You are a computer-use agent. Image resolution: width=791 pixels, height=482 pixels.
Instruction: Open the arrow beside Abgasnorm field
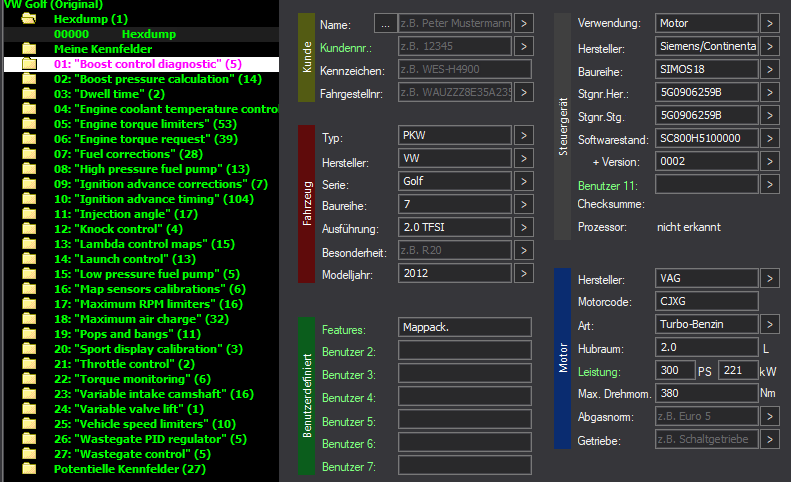coord(770,416)
